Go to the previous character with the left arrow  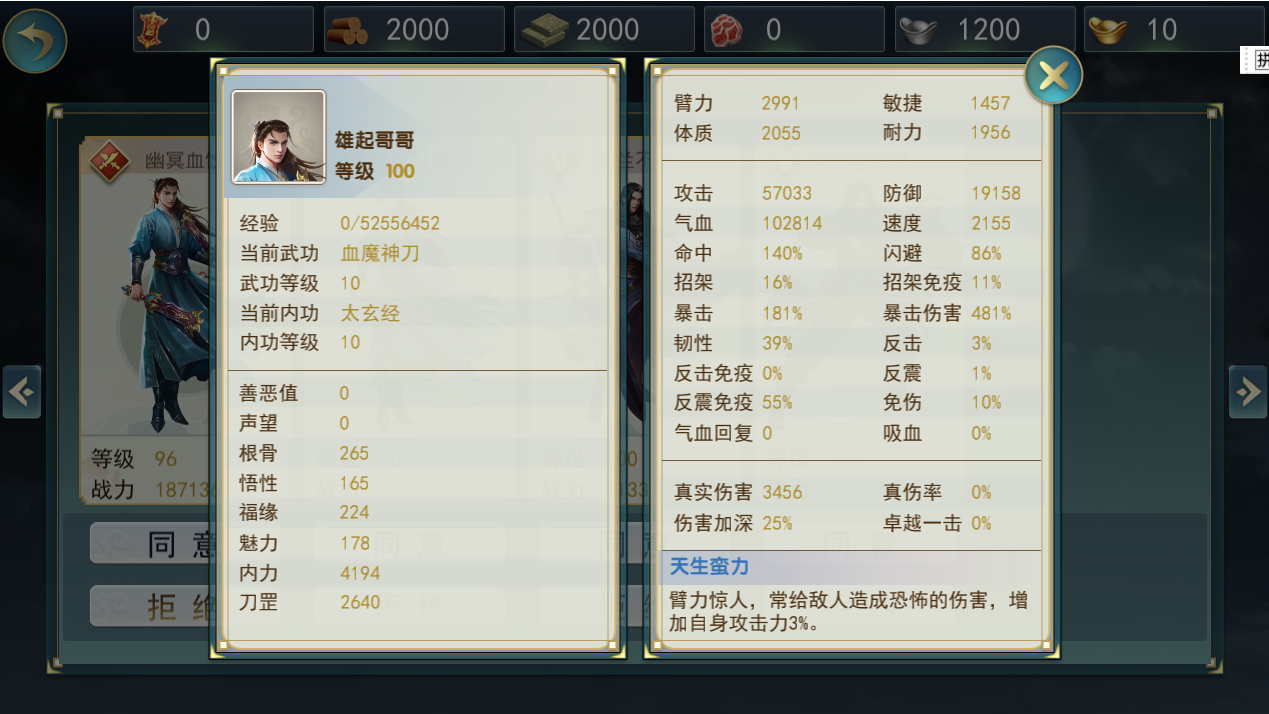pos(21,392)
